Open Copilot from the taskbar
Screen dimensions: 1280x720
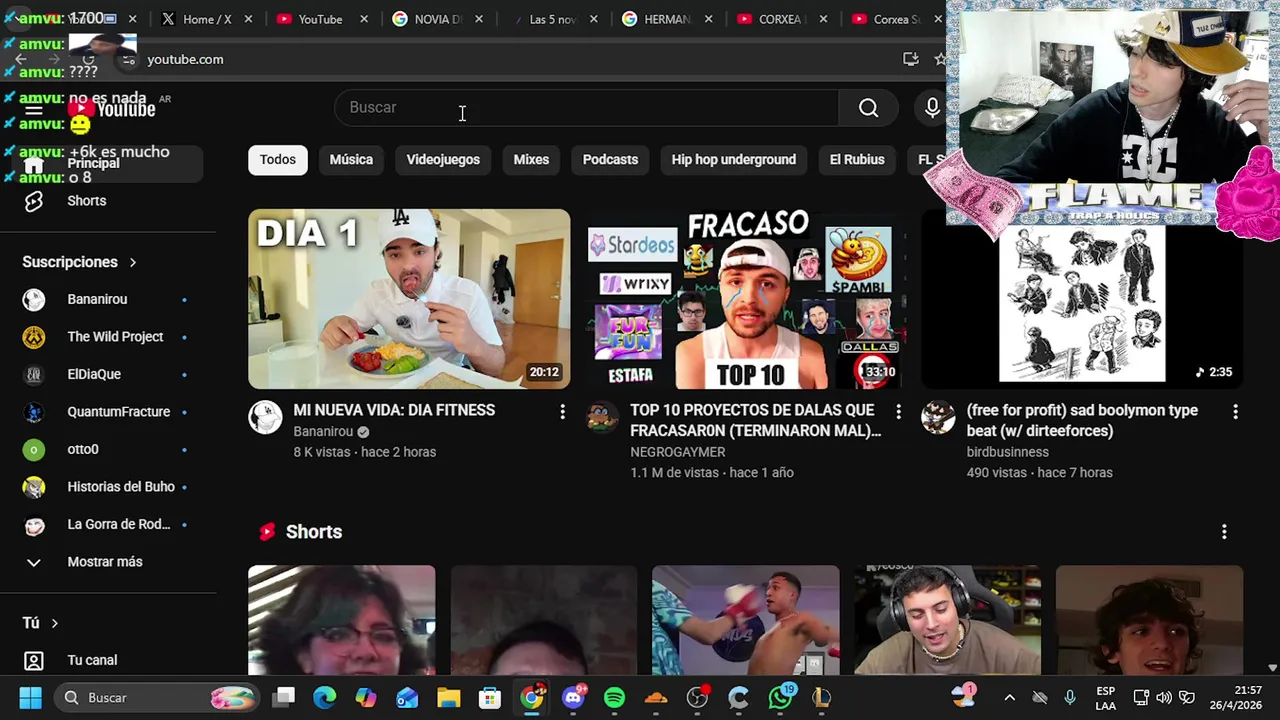tap(366, 697)
